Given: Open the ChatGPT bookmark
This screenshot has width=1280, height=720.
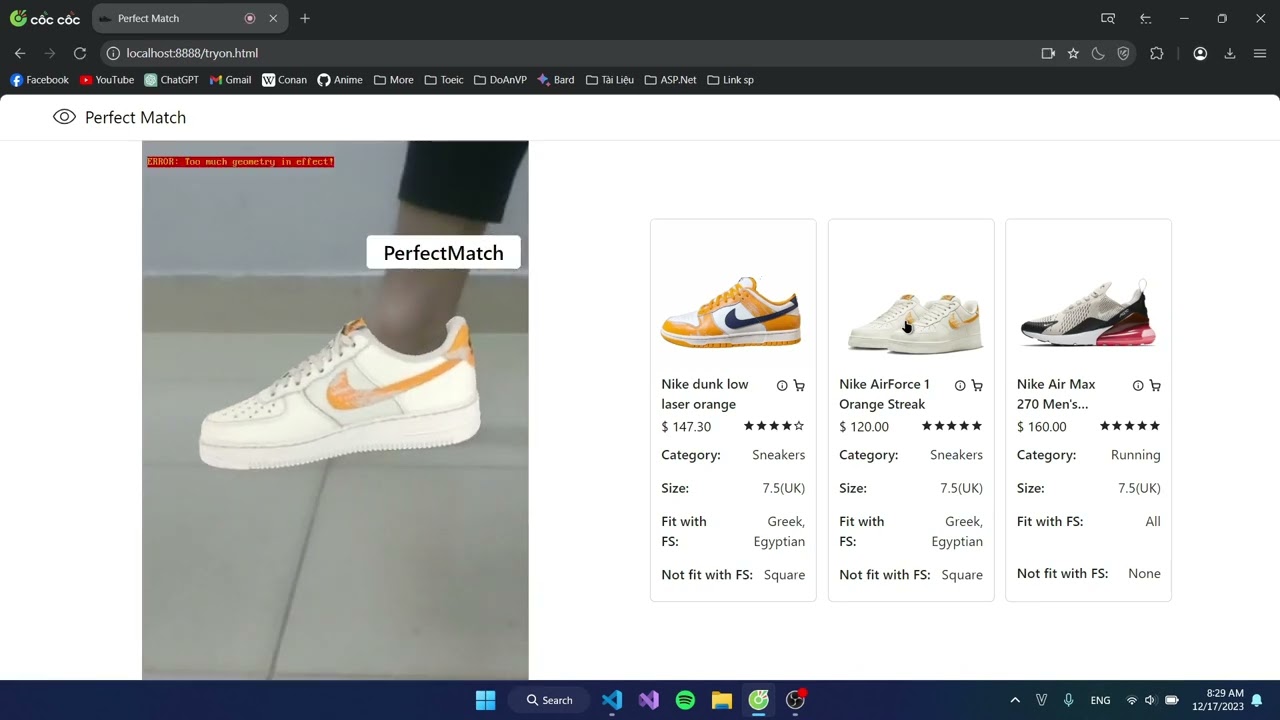Looking at the screenshot, I should pos(171,80).
